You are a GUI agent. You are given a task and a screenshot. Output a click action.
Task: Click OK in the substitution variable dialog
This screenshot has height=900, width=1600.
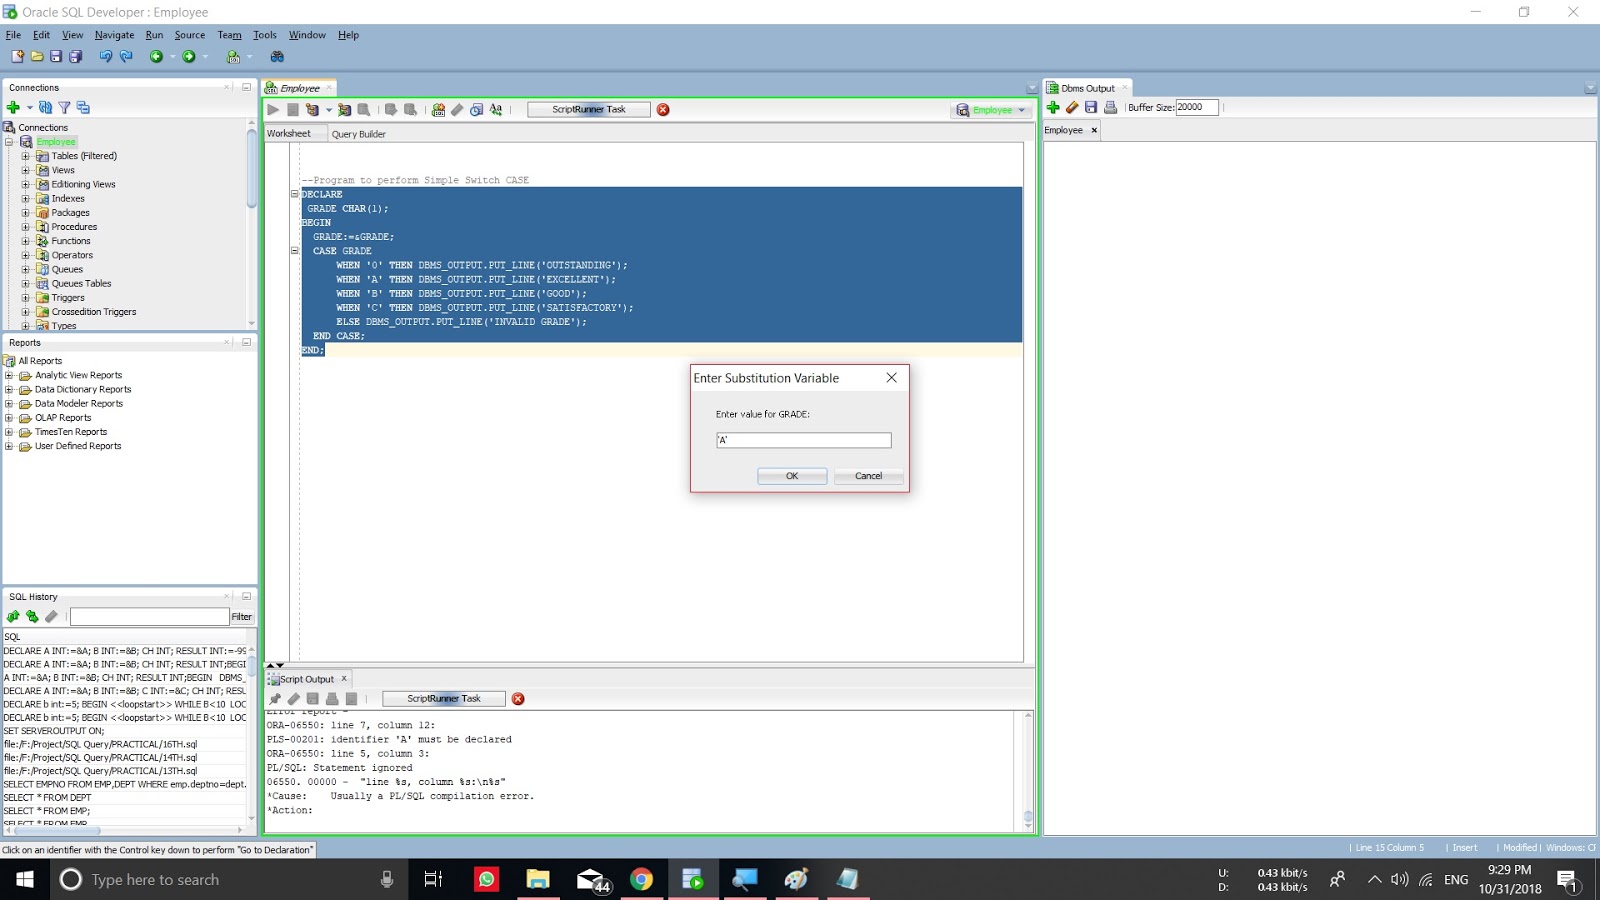(791, 476)
